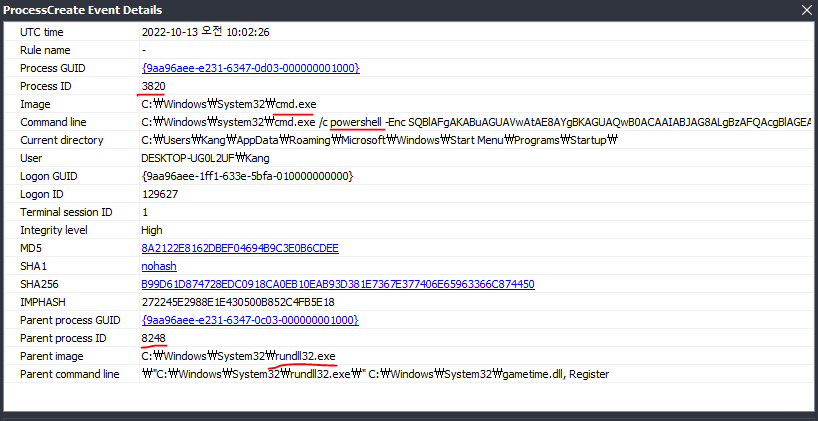
Task: Close the ProcessCreate Event Details window
Action: 808,10
